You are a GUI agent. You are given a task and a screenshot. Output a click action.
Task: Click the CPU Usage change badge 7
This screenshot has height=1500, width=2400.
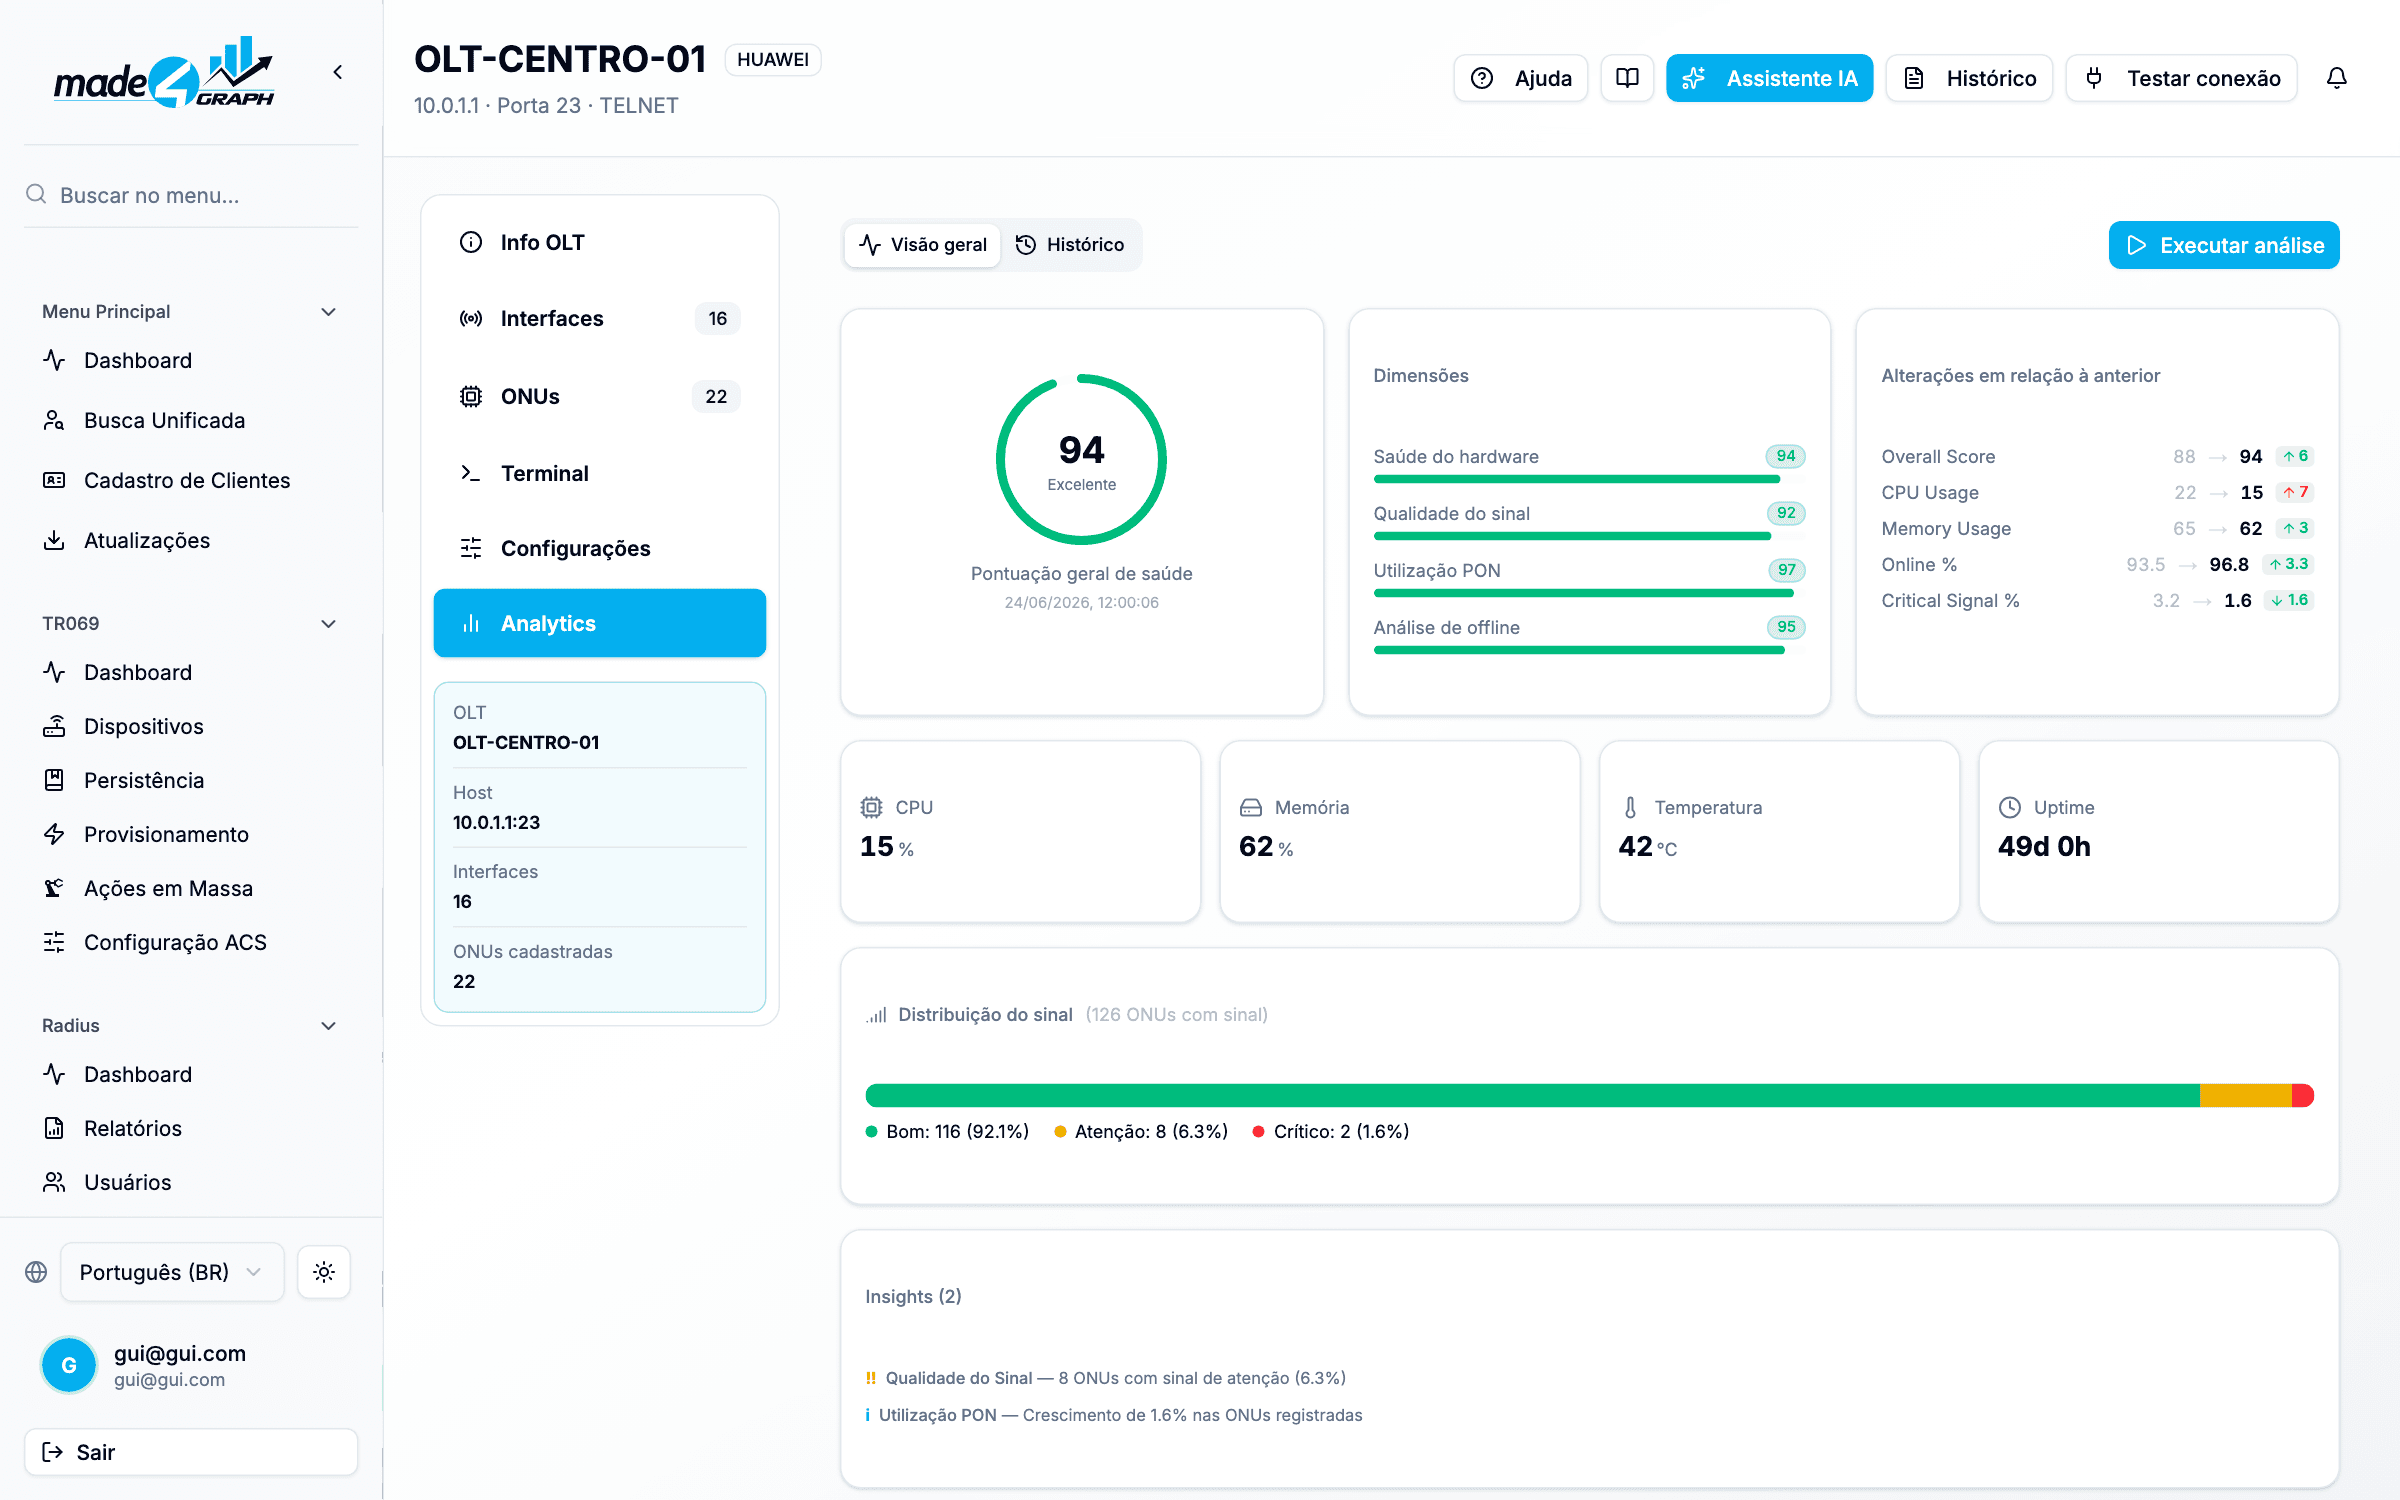(x=2296, y=492)
